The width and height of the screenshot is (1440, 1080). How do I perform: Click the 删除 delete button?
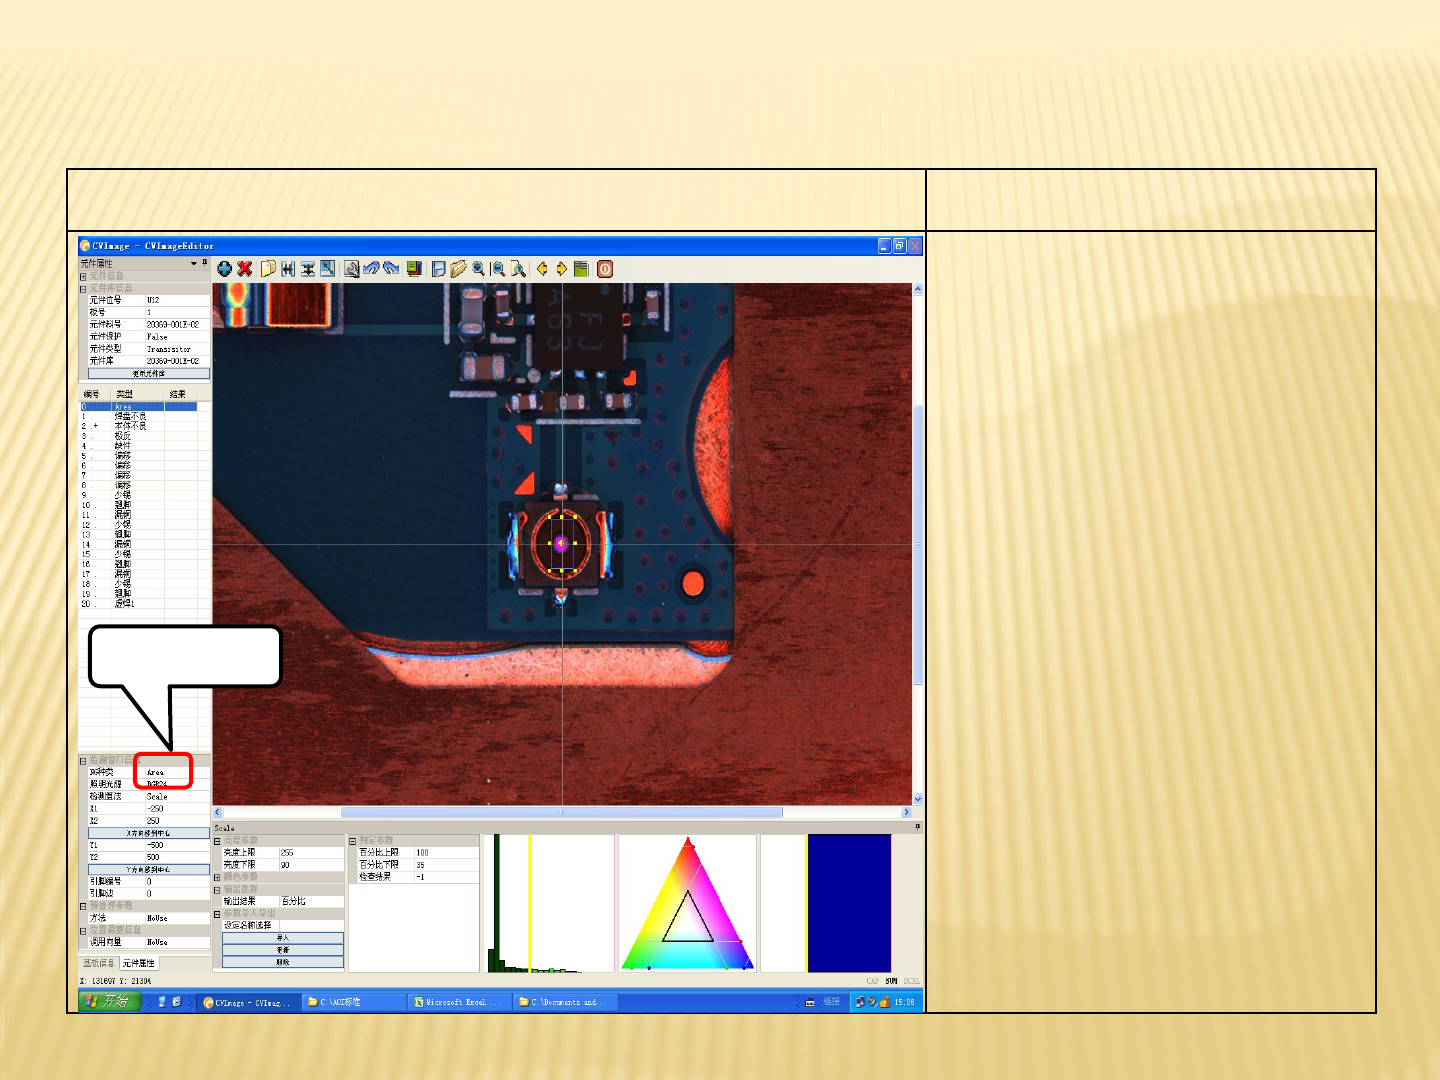point(283,962)
